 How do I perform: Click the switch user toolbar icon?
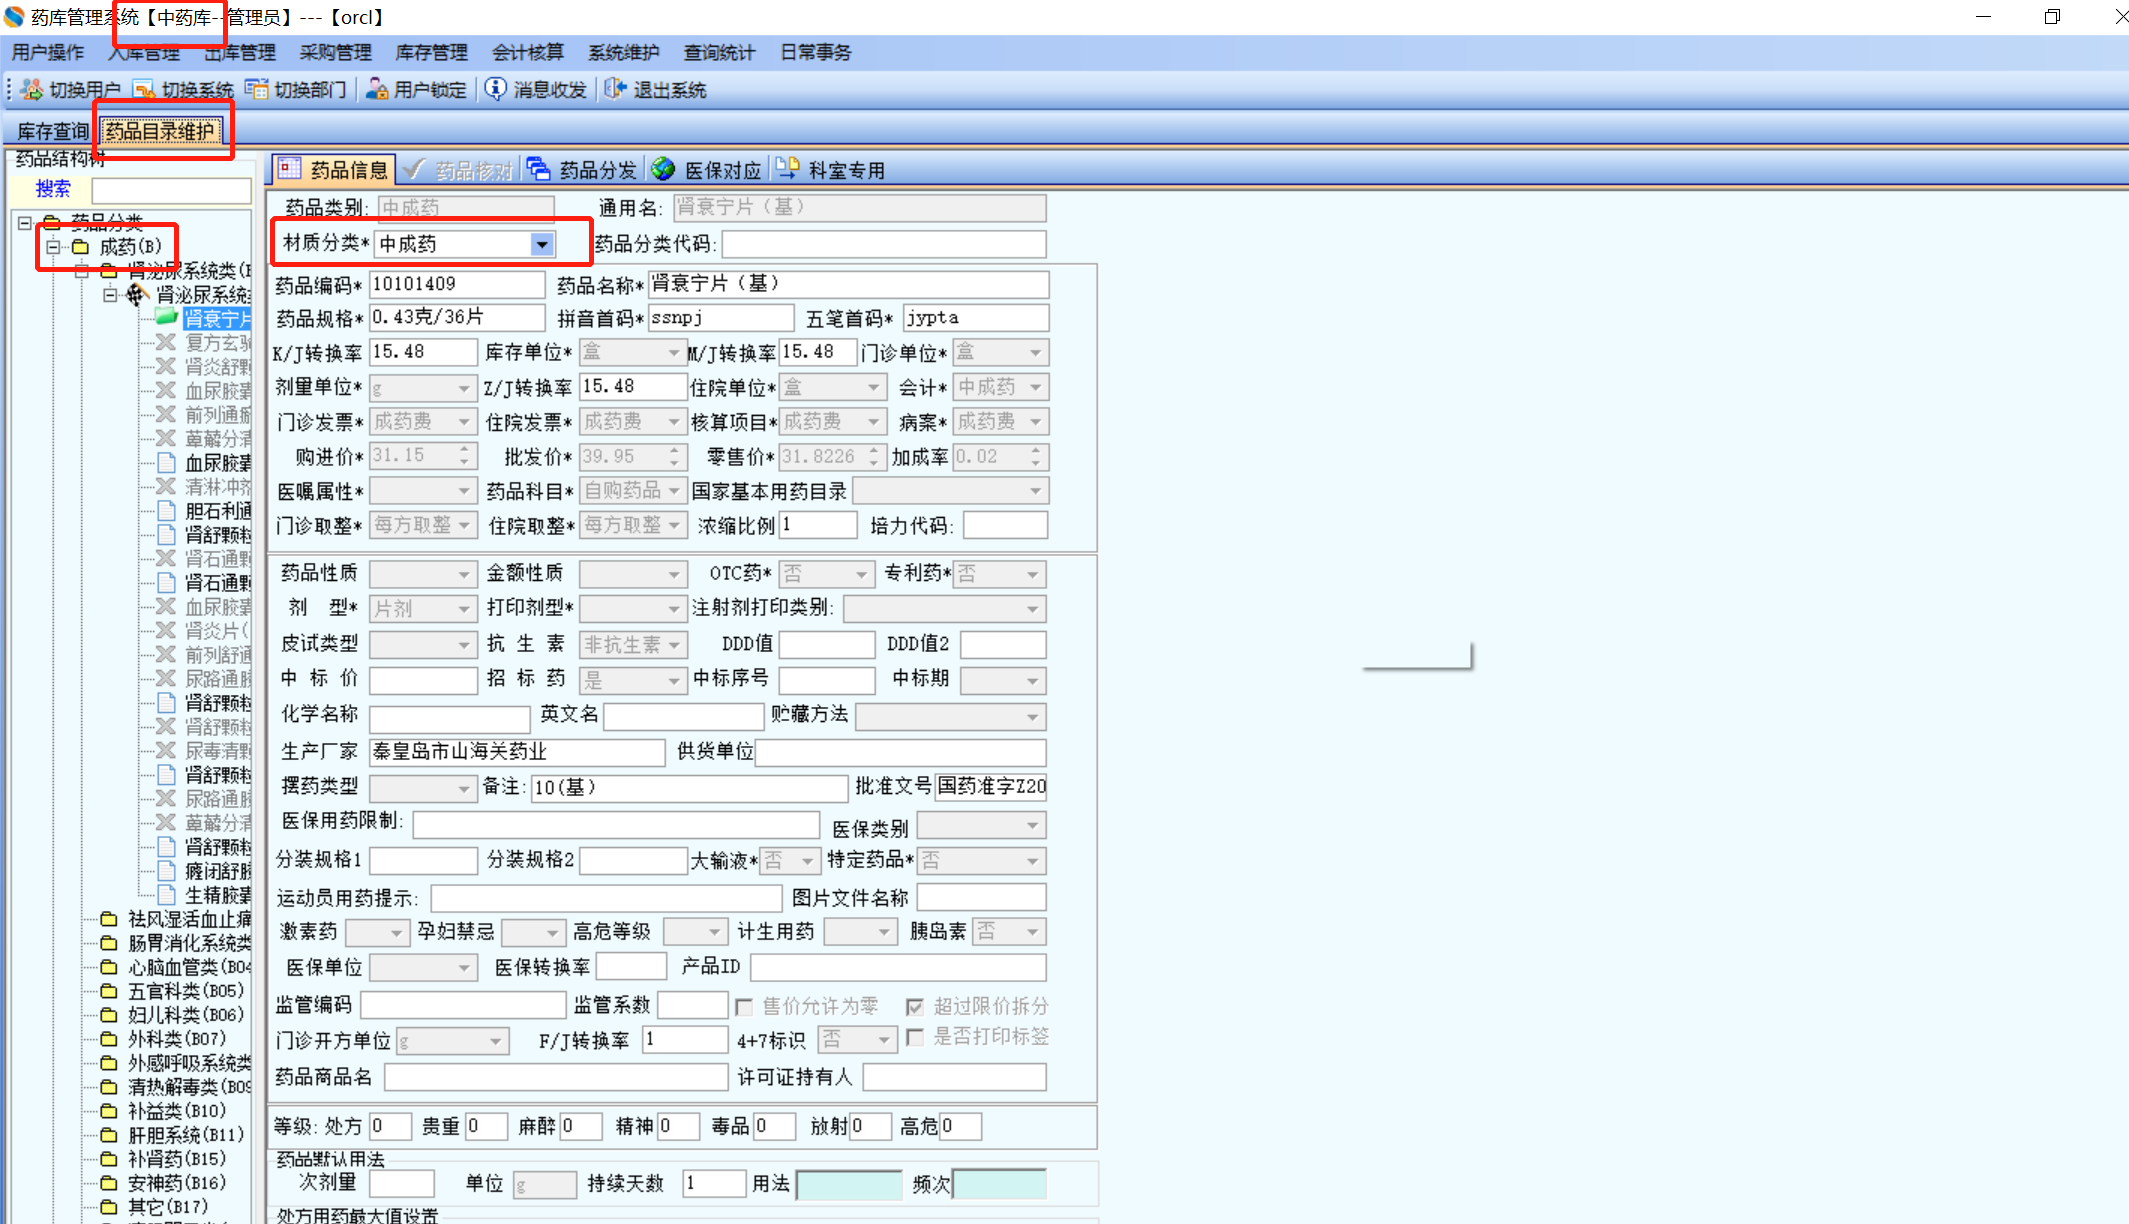(31, 90)
